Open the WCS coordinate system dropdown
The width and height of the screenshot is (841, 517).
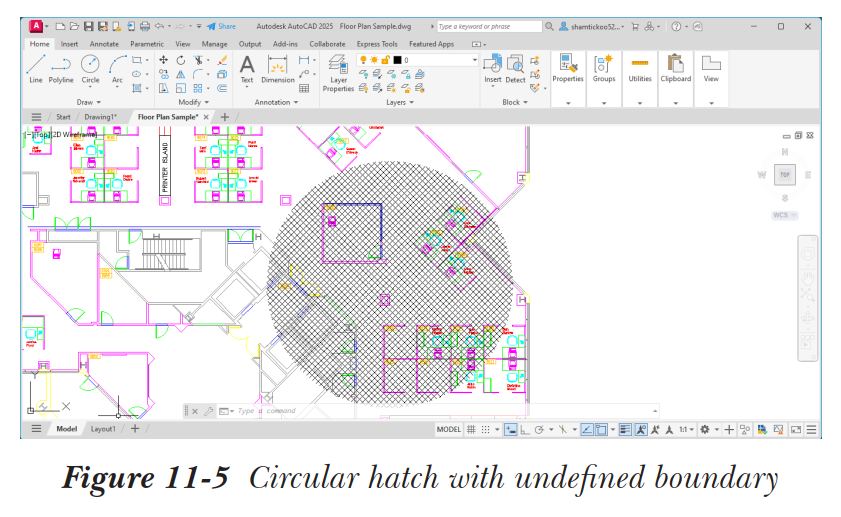click(x=785, y=215)
